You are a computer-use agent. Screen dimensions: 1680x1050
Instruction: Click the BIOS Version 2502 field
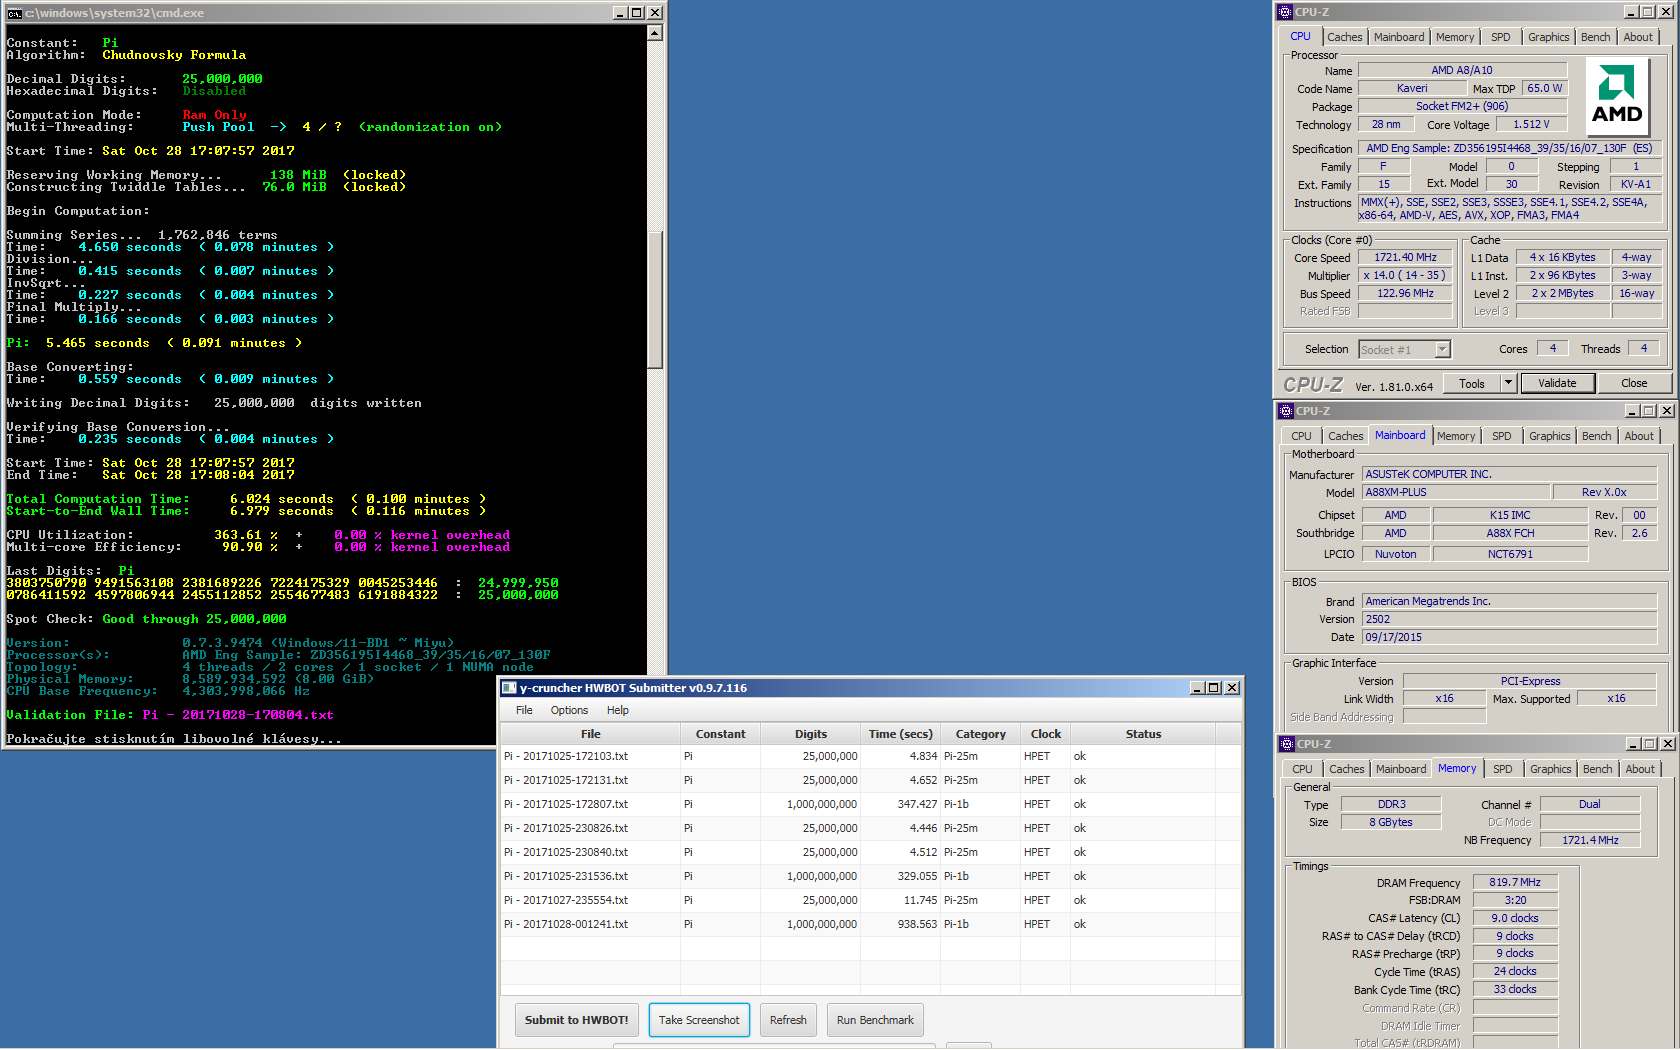click(1510, 619)
